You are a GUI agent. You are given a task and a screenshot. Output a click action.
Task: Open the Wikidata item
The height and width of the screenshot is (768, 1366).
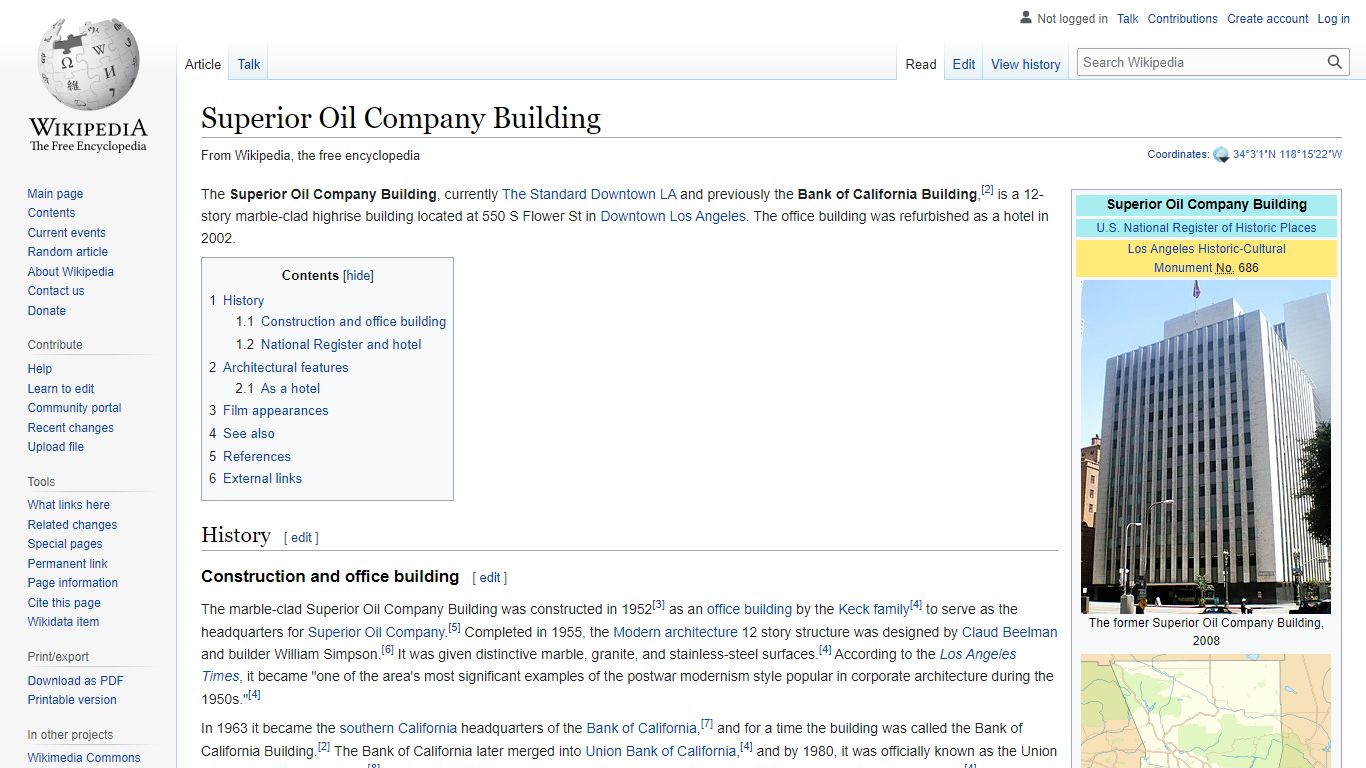point(63,622)
